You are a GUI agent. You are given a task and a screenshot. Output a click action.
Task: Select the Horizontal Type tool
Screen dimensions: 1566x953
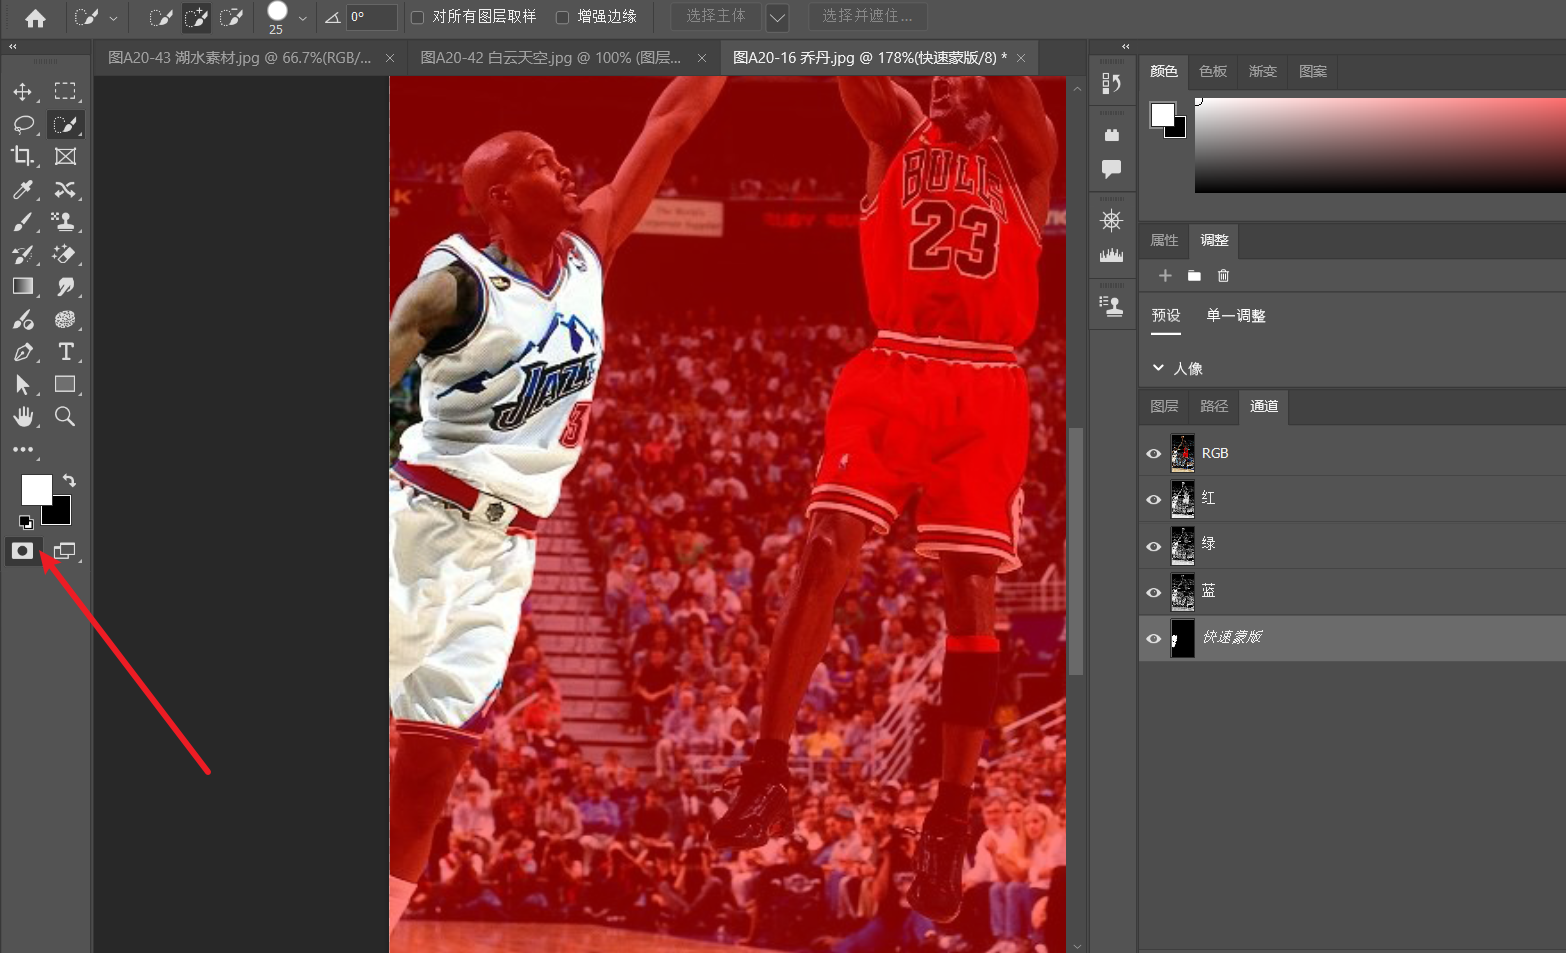pos(65,352)
